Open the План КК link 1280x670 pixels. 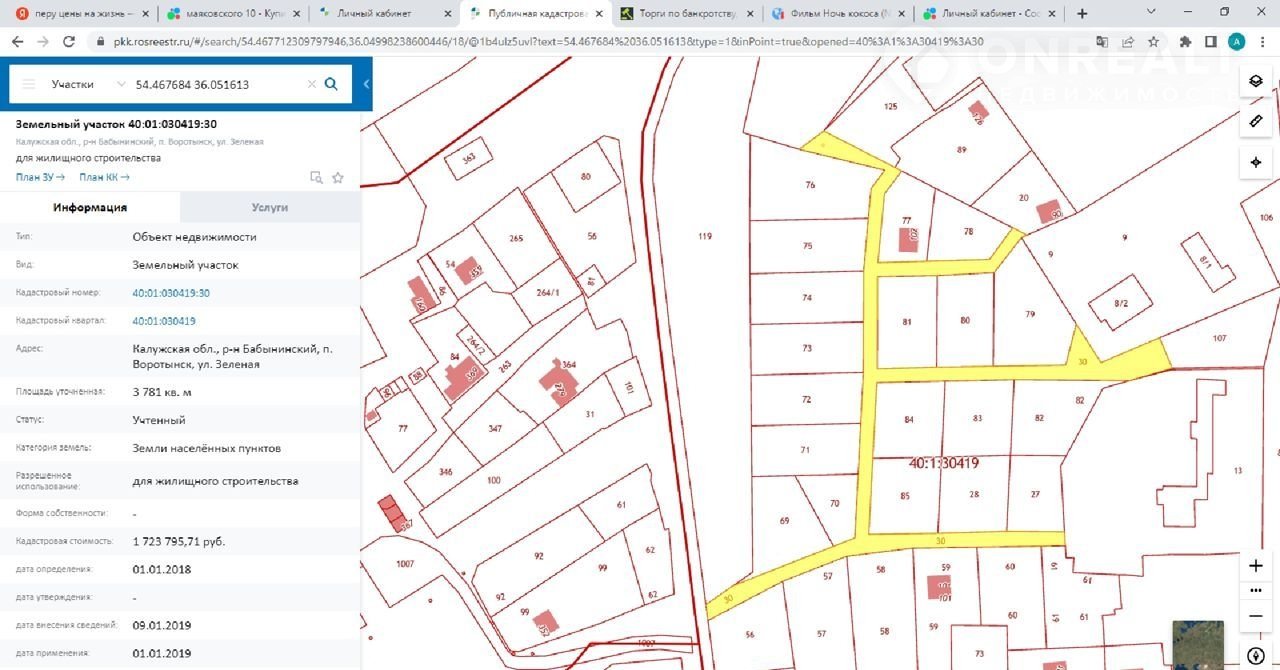(x=104, y=177)
